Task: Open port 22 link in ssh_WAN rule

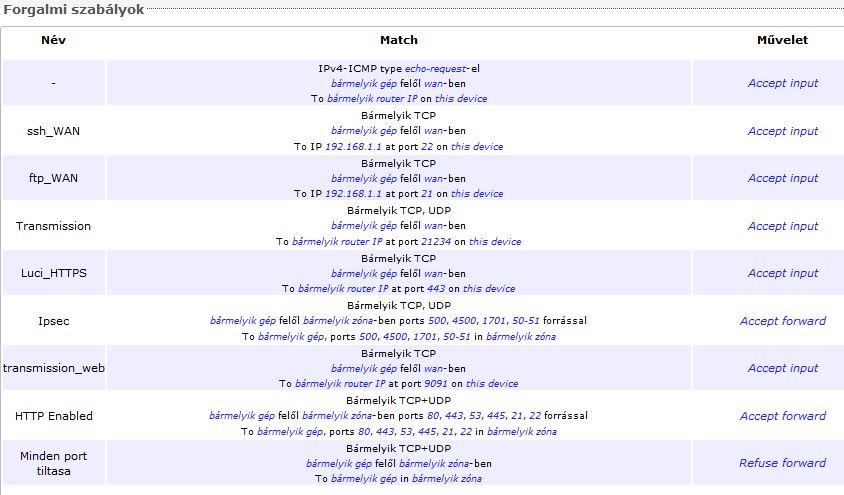Action: [427, 146]
